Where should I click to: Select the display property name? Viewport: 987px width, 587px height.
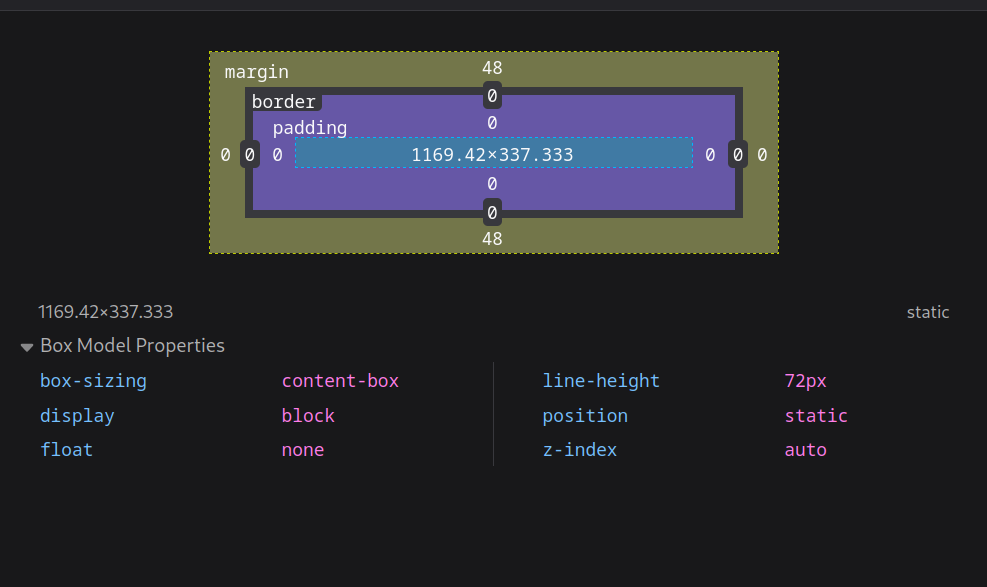[x=77, y=415]
